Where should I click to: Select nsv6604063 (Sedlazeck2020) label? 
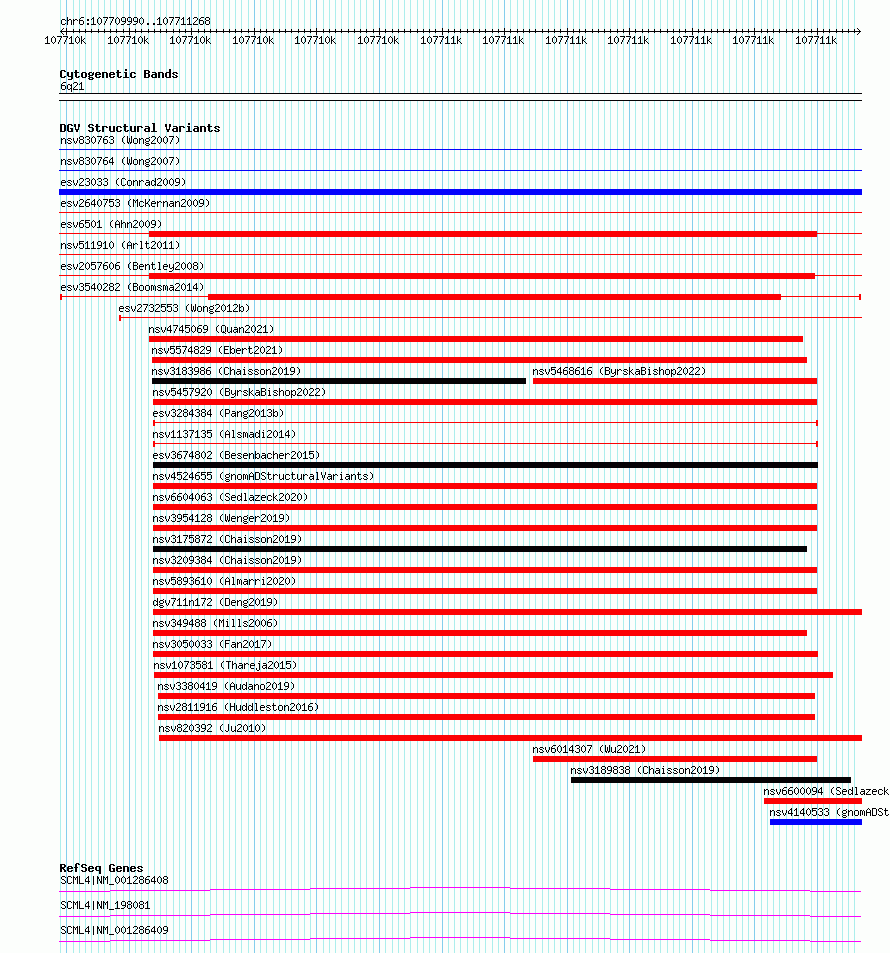coord(230,497)
